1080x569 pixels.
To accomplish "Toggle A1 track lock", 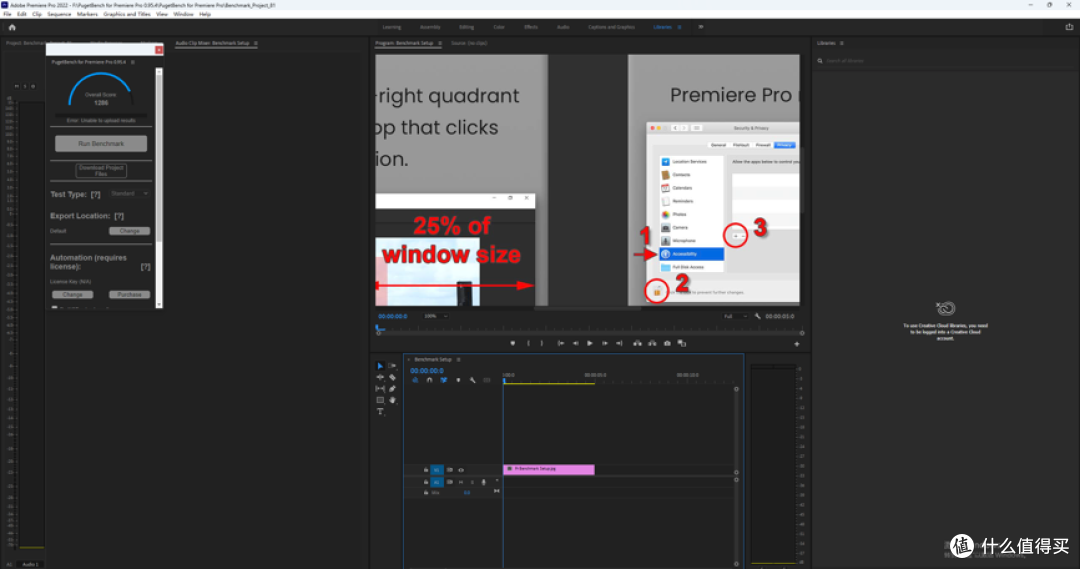I will [x=426, y=482].
